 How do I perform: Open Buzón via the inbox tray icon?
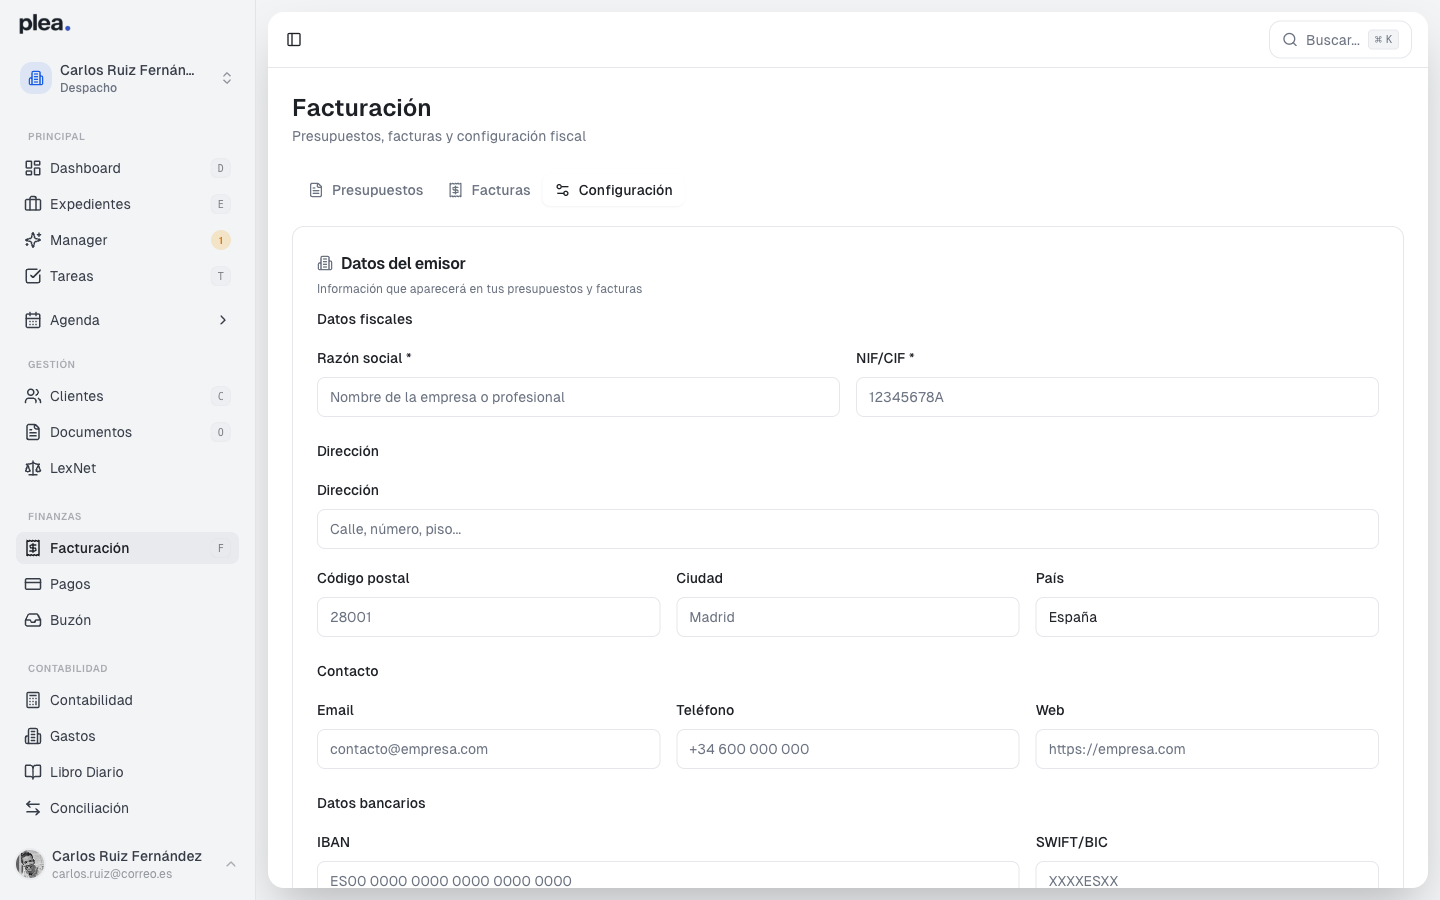point(32,620)
